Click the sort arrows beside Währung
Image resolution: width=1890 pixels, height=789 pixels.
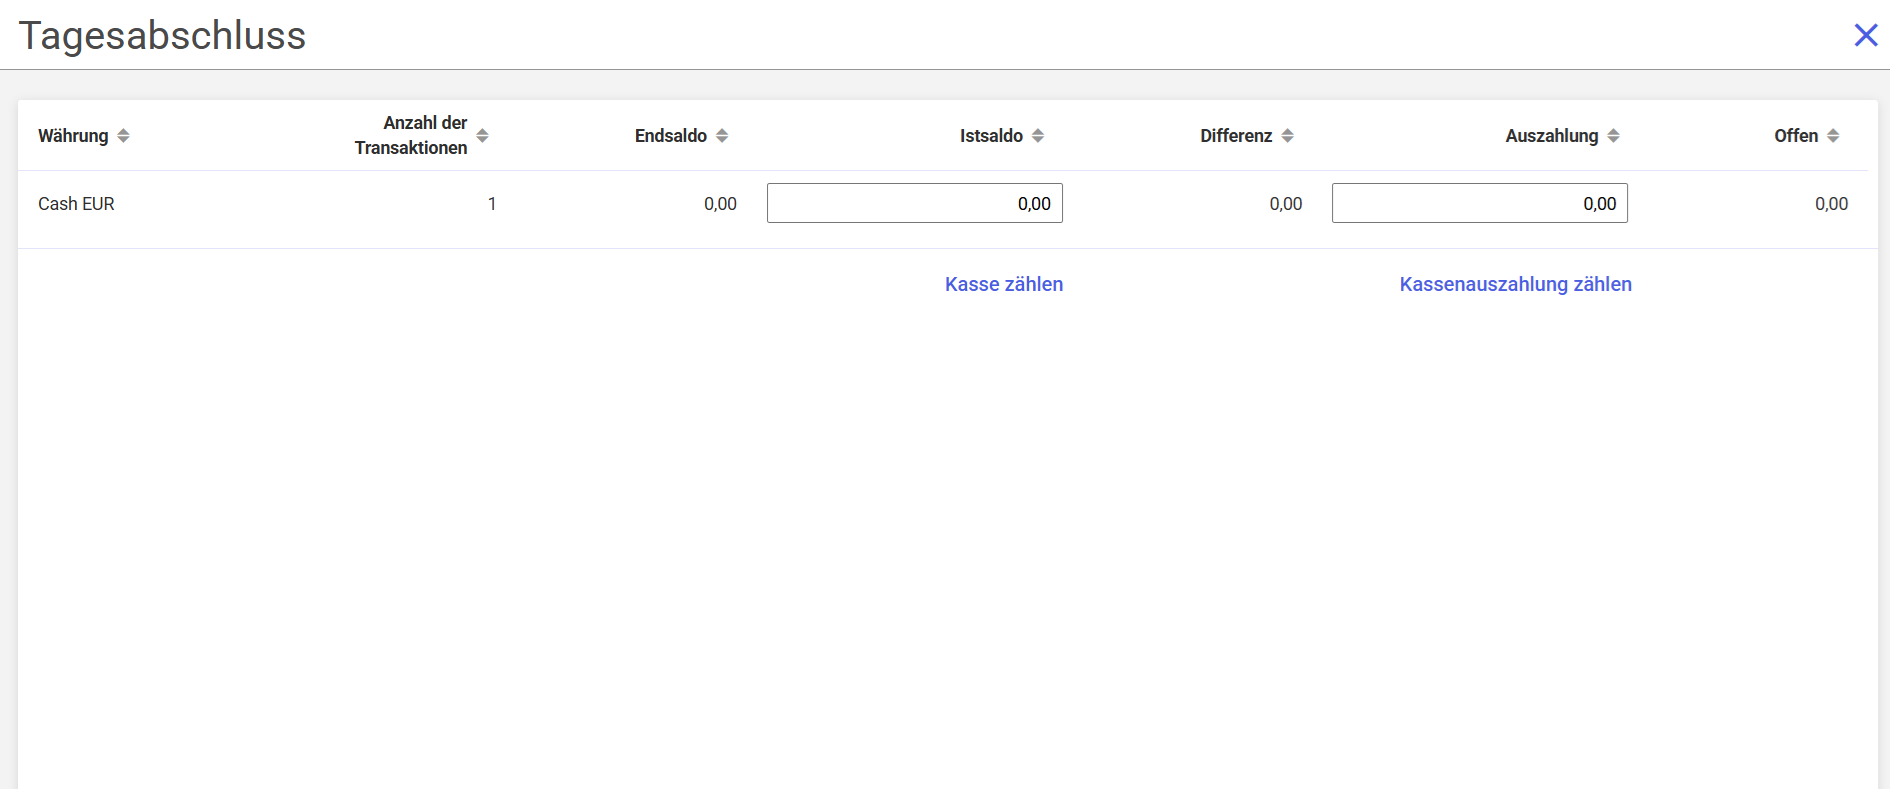click(x=123, y=136)
